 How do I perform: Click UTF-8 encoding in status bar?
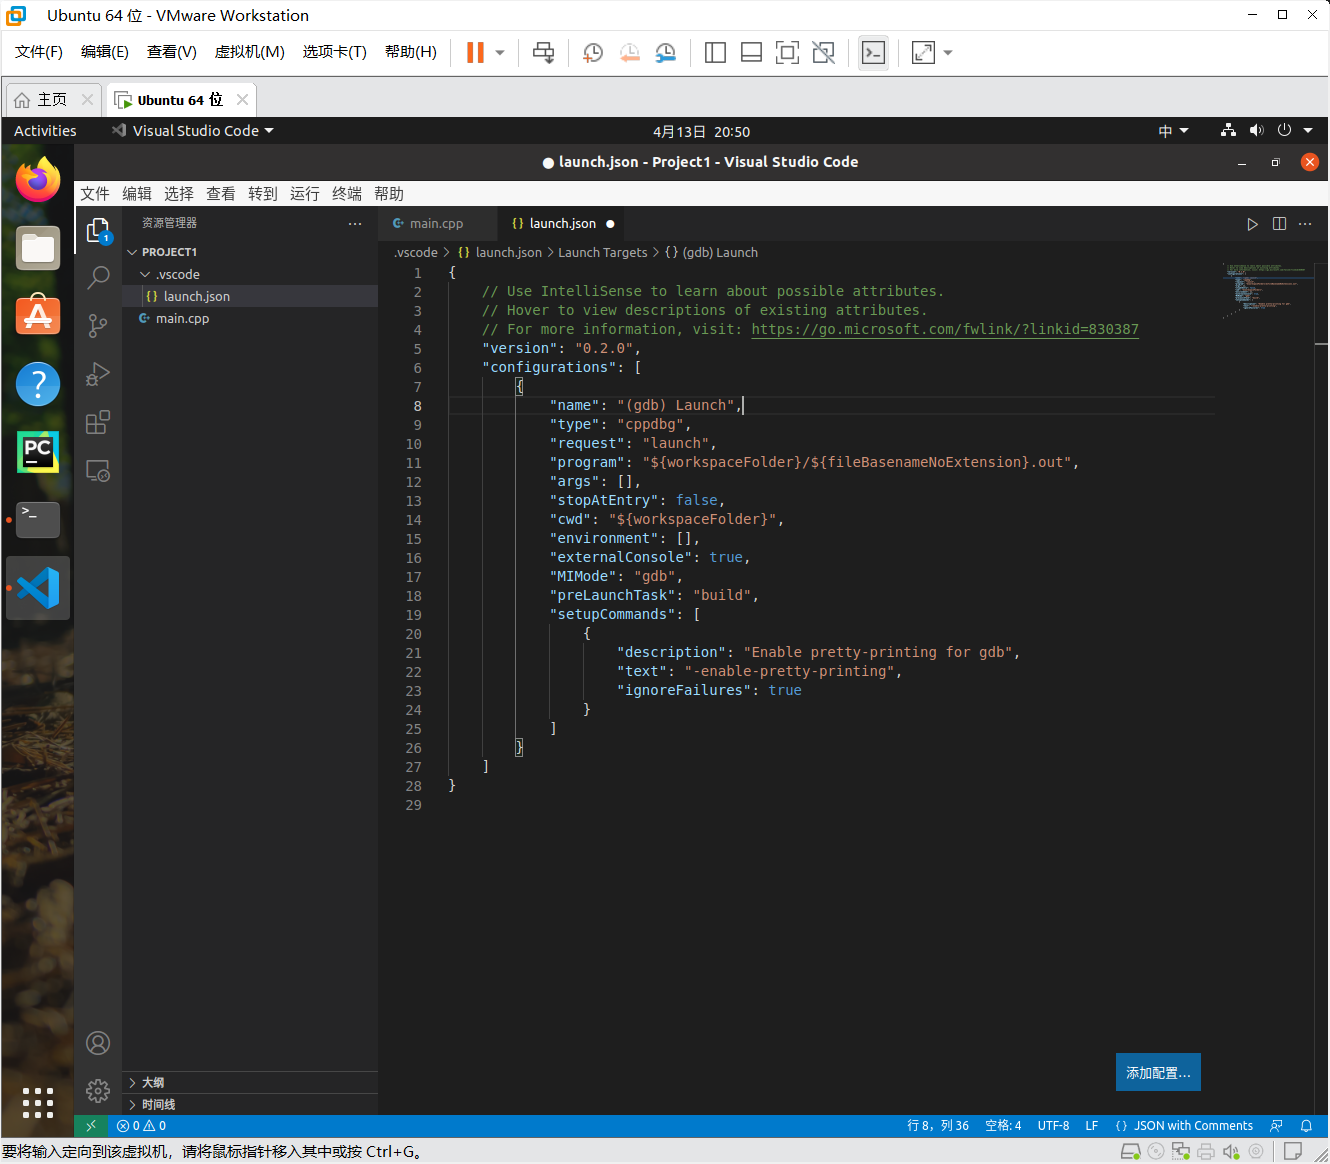pyautogui.click(x=1053, y=1126)
